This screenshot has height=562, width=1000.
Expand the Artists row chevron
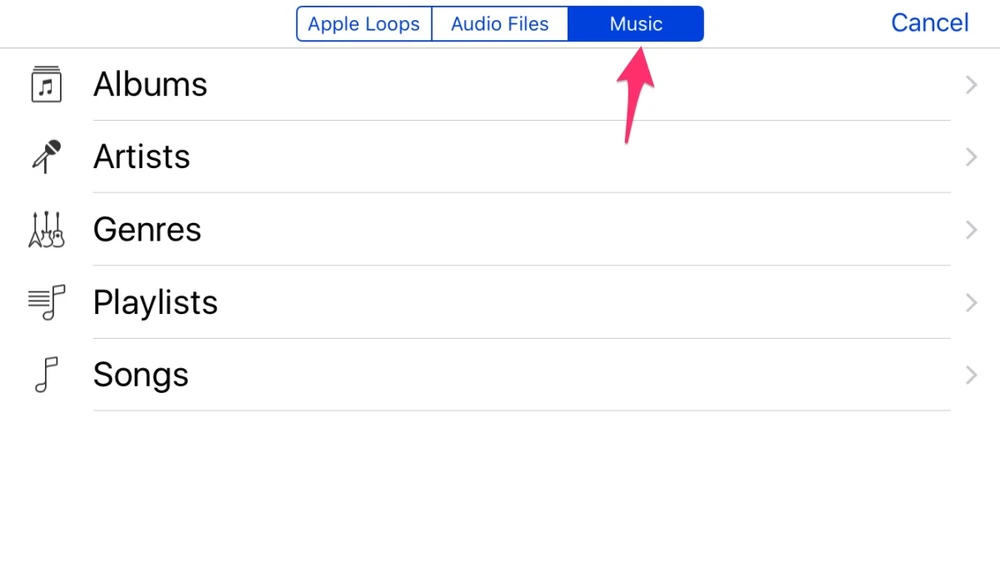click(x=970, y=157)
